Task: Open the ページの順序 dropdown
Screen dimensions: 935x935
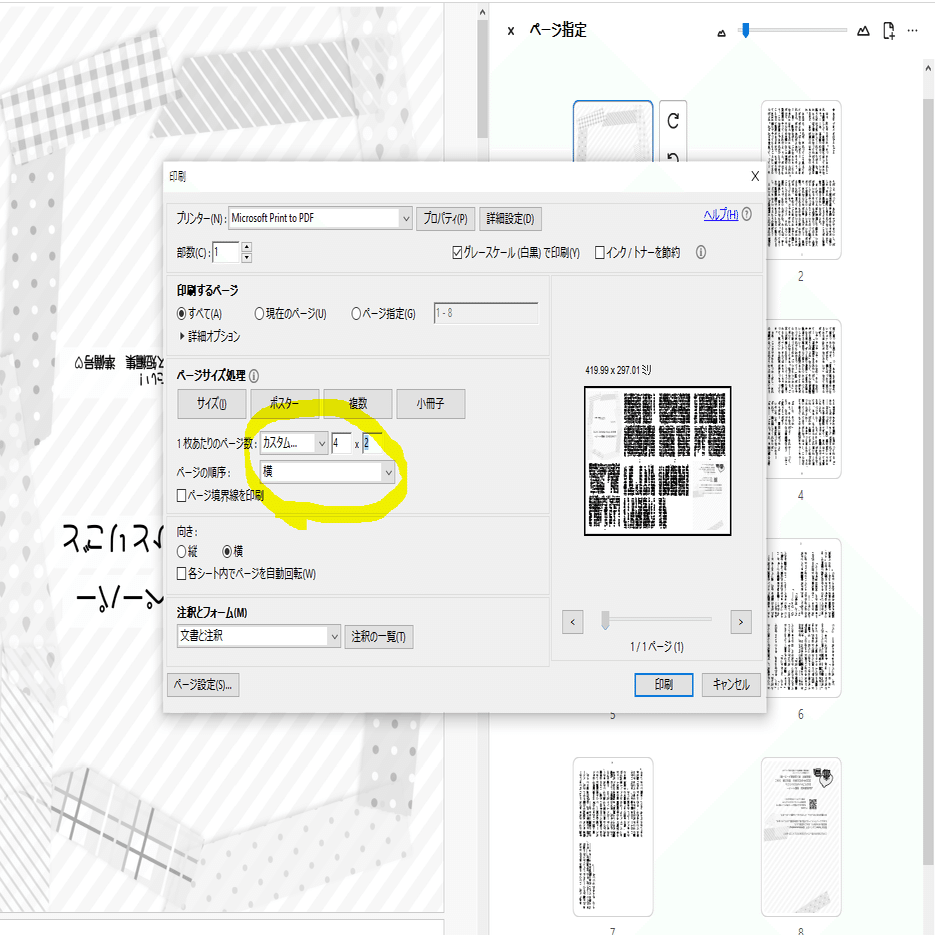Action: (x=391, y=470)
